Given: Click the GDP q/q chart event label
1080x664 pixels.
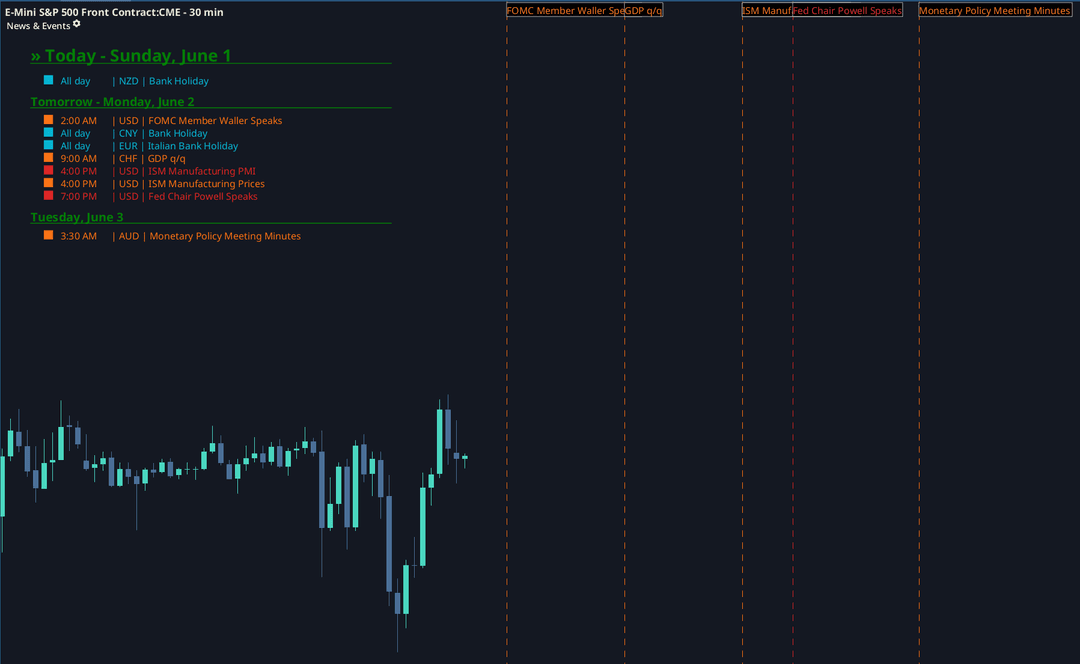Looking at the screenshot, I should [643, 10].
